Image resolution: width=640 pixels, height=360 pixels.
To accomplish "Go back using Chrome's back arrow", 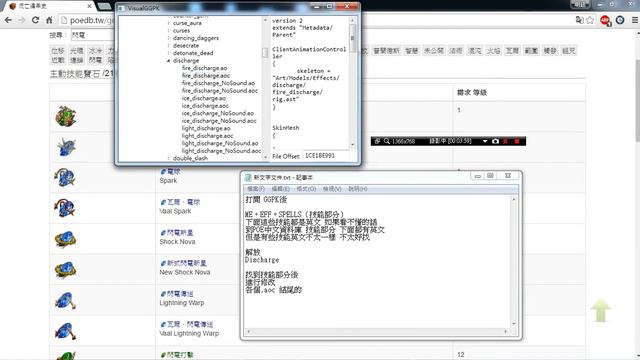I will 8,20.
